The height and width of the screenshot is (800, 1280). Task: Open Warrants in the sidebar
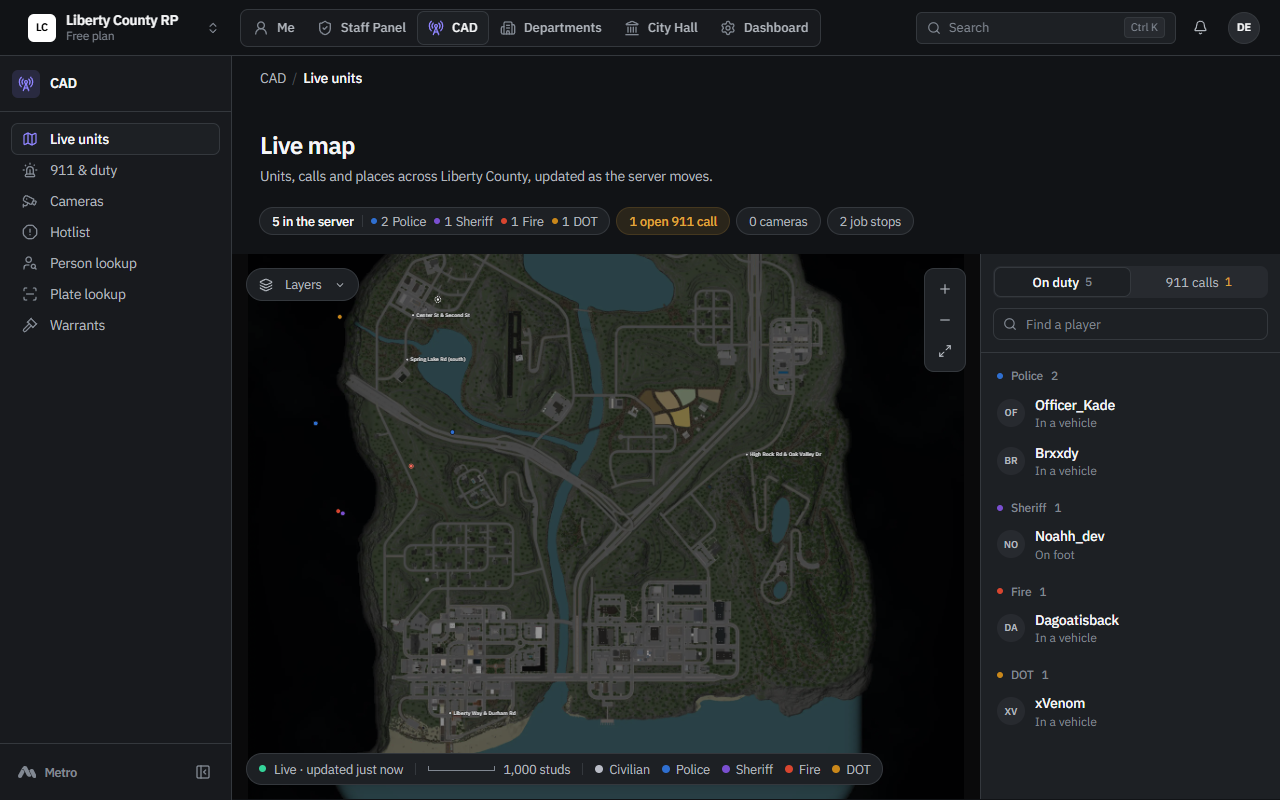pos(115,325)
